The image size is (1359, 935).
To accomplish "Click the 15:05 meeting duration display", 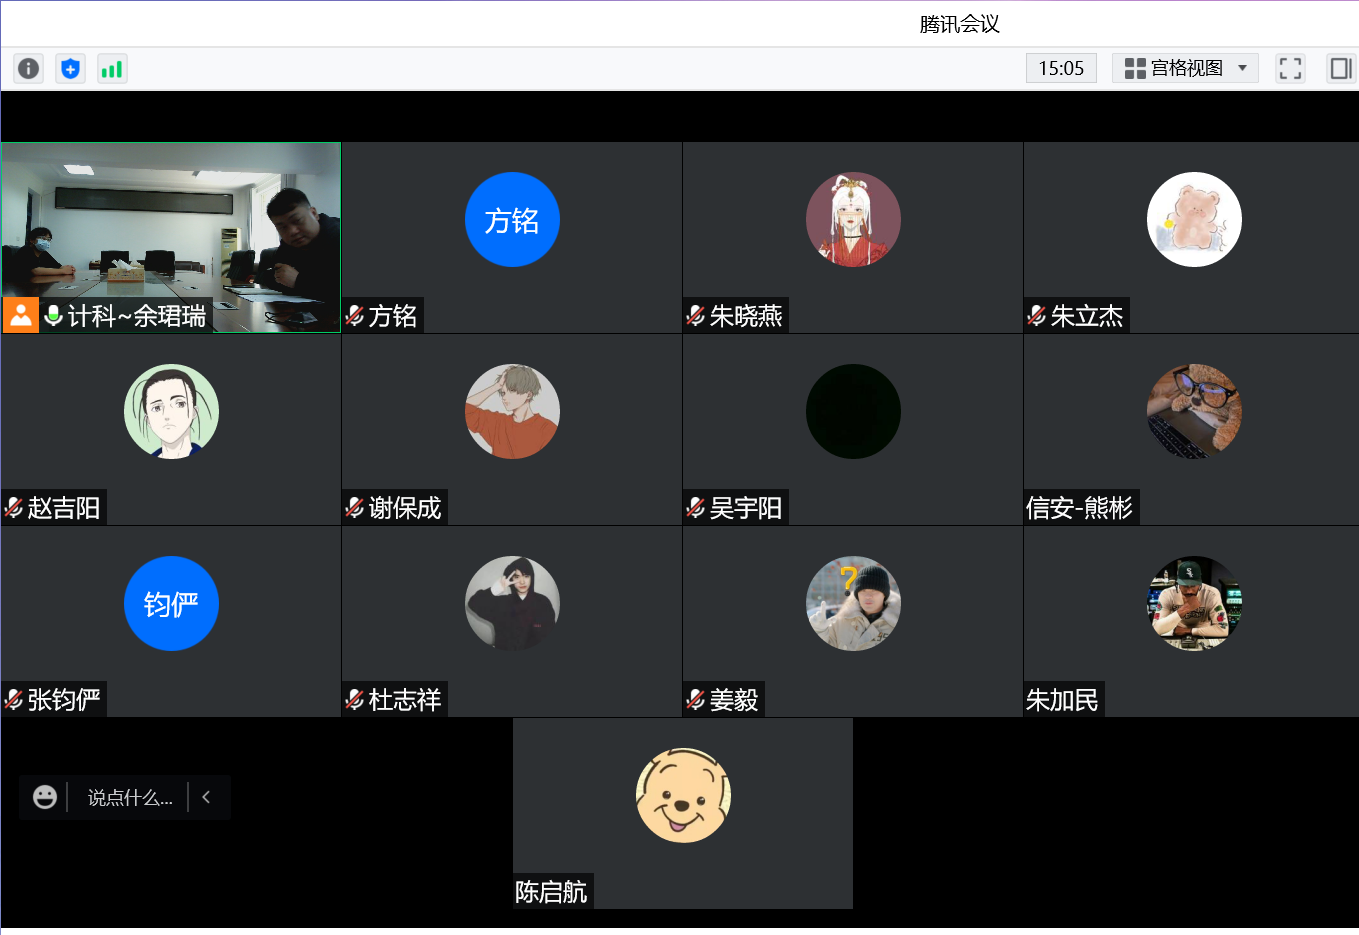I will (x=1061, y=68).
